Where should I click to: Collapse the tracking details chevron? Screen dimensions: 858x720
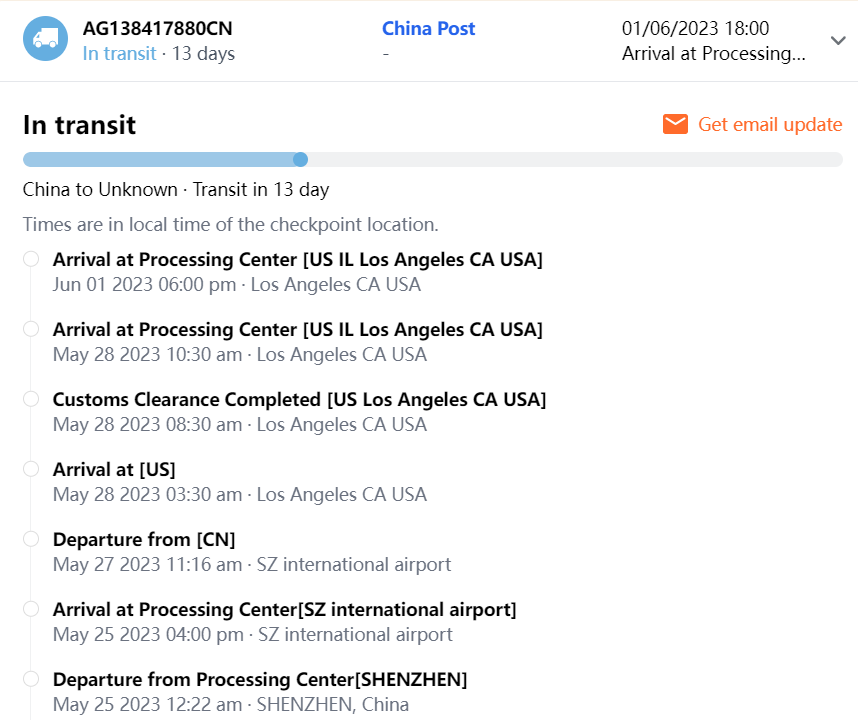838,41
